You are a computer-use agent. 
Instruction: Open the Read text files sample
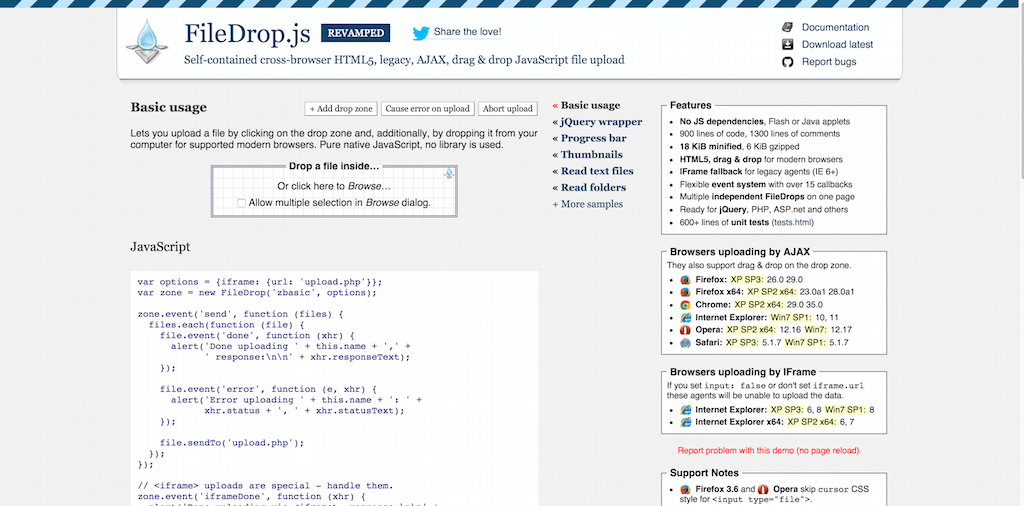pyautogui.click(x=597, y=171)
